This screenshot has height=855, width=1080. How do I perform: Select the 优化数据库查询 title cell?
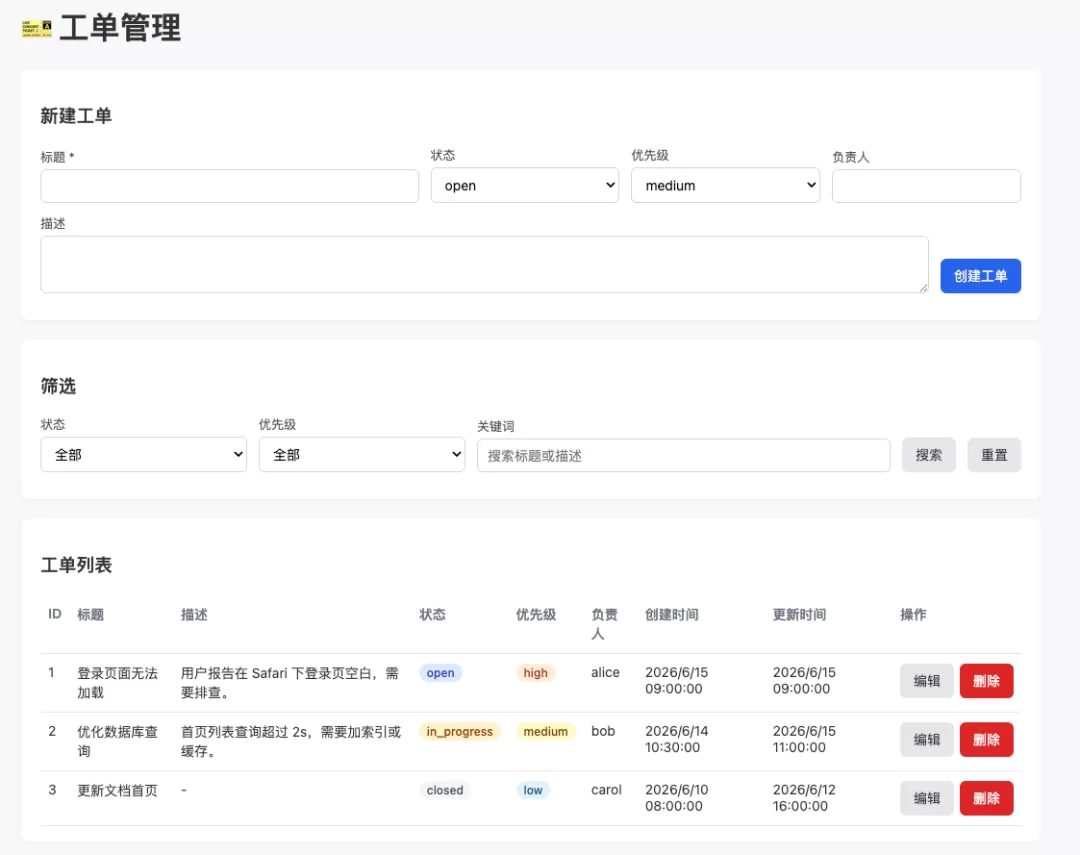[x=117, y=741]
